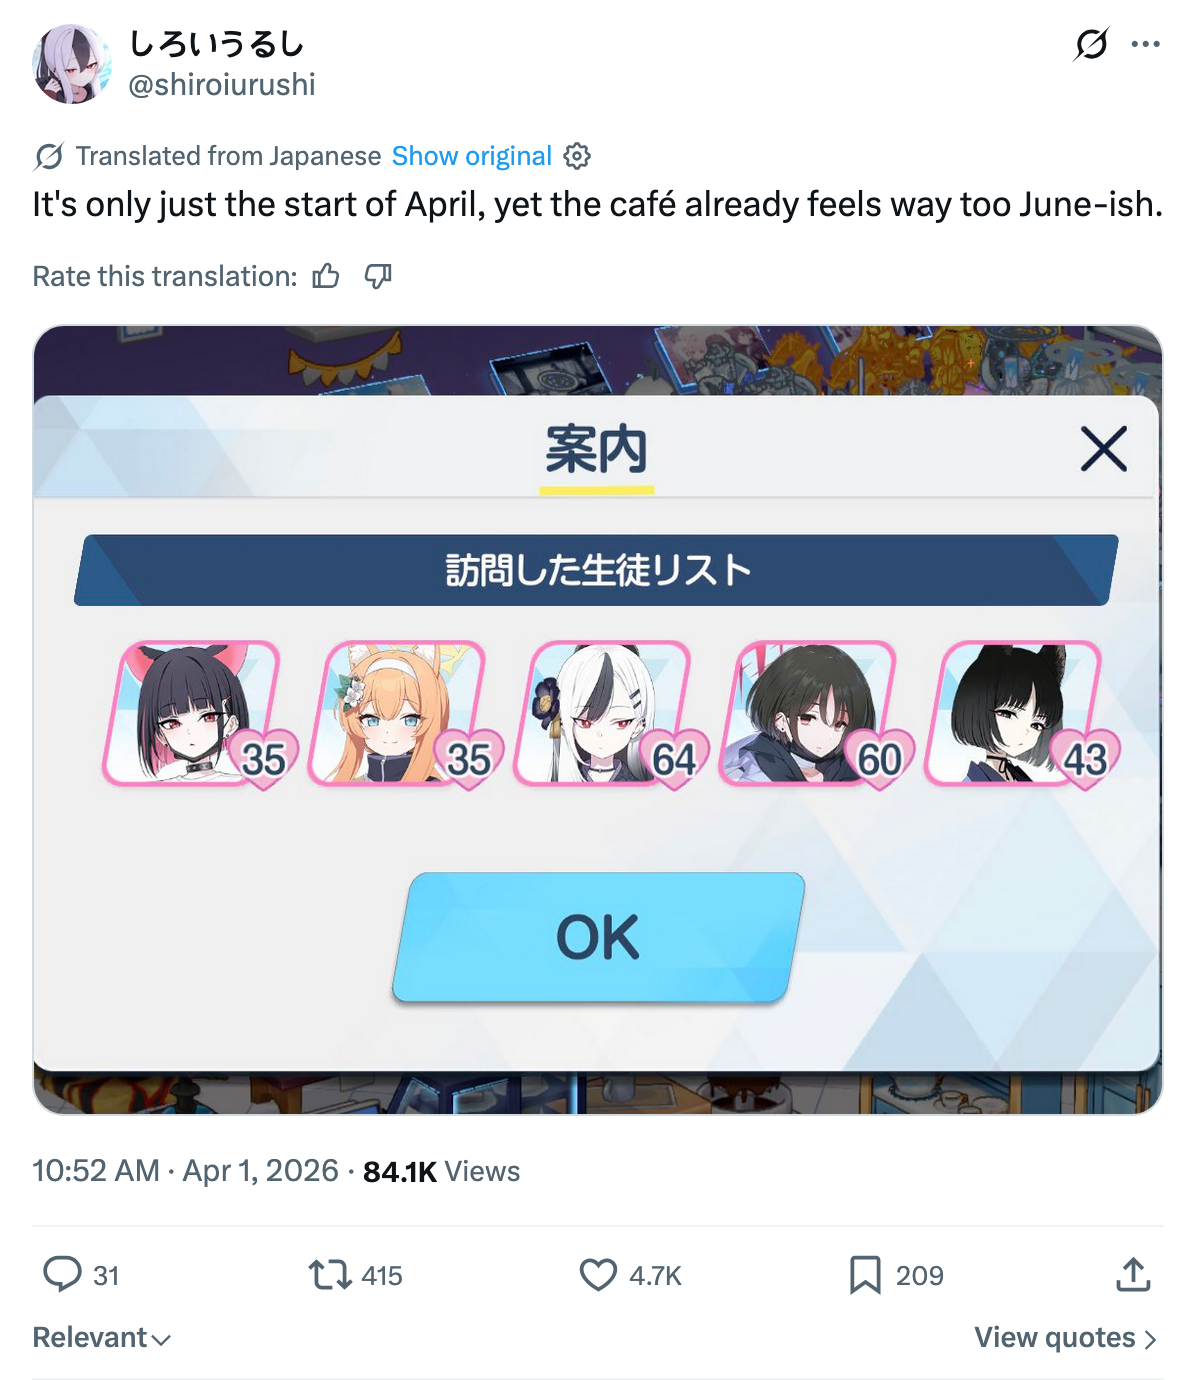The image size is (1196, 1380).
Task: Select the white-haired student with 64
Action: click(x=604, y=713)
